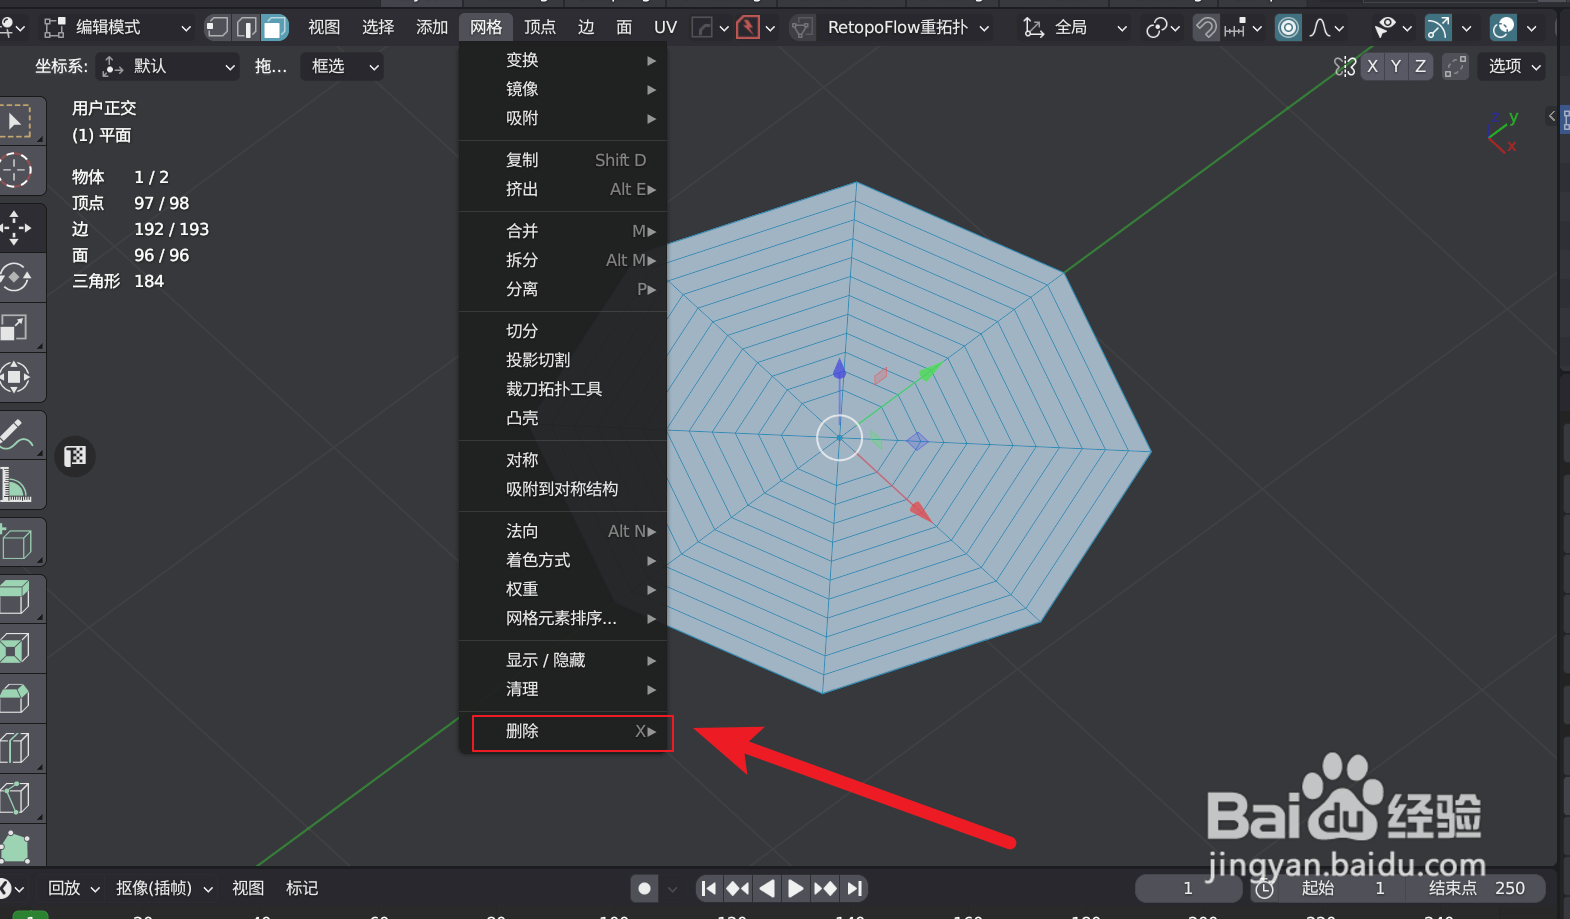Click the RetopoFlow icon
The width and height of the screenshot is (1570, 919).
click(801, 28)
